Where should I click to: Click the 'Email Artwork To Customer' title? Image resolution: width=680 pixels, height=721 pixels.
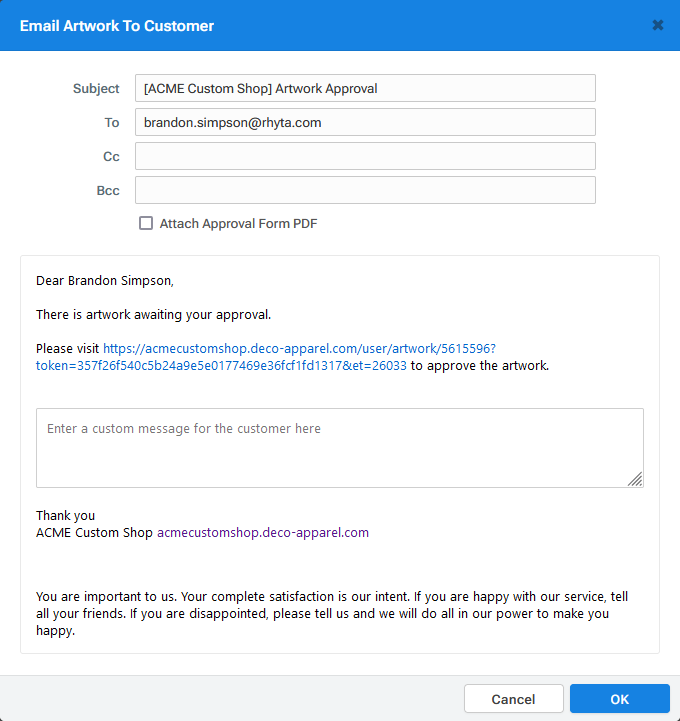click(117, 26)
